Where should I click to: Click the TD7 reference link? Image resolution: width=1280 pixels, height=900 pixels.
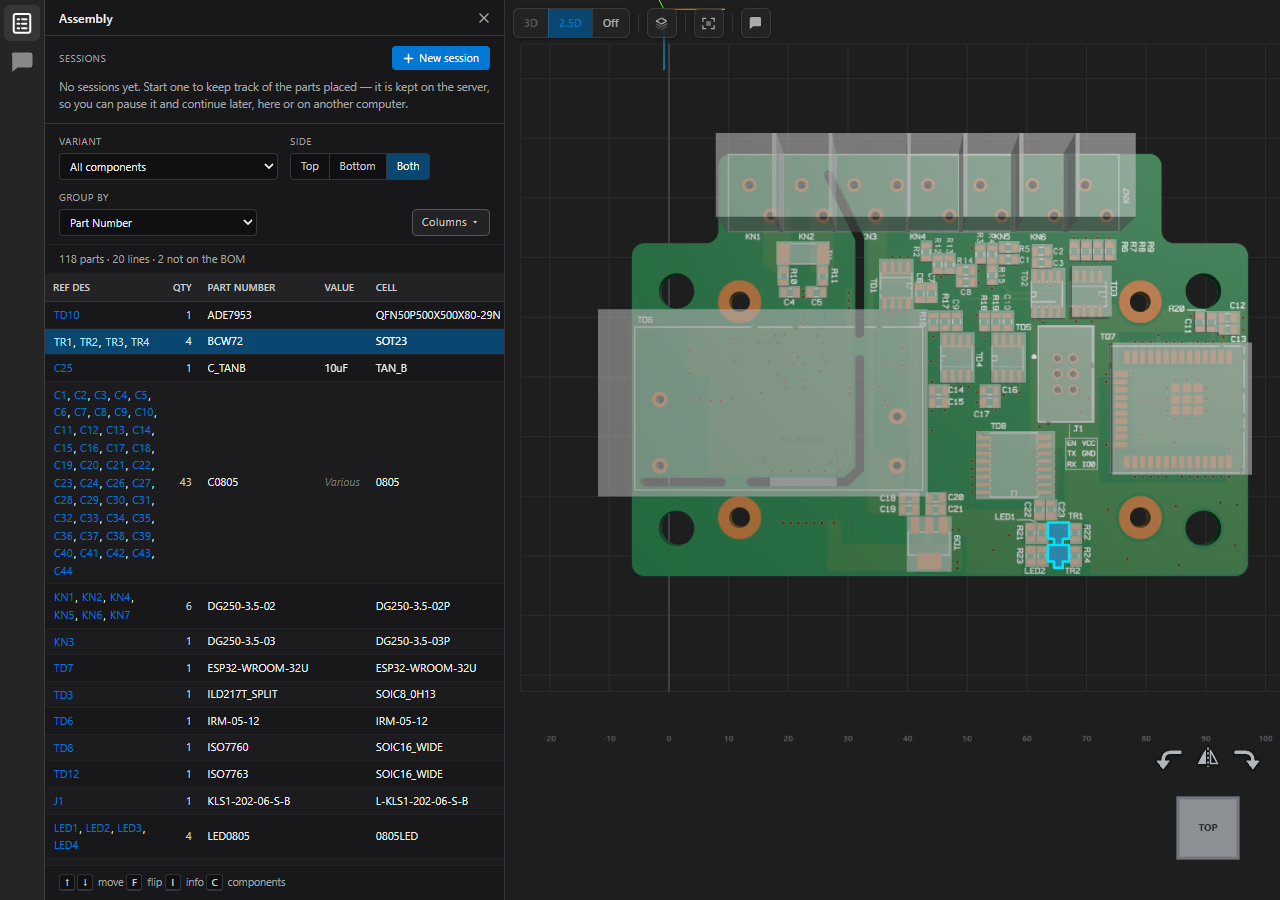64,668
